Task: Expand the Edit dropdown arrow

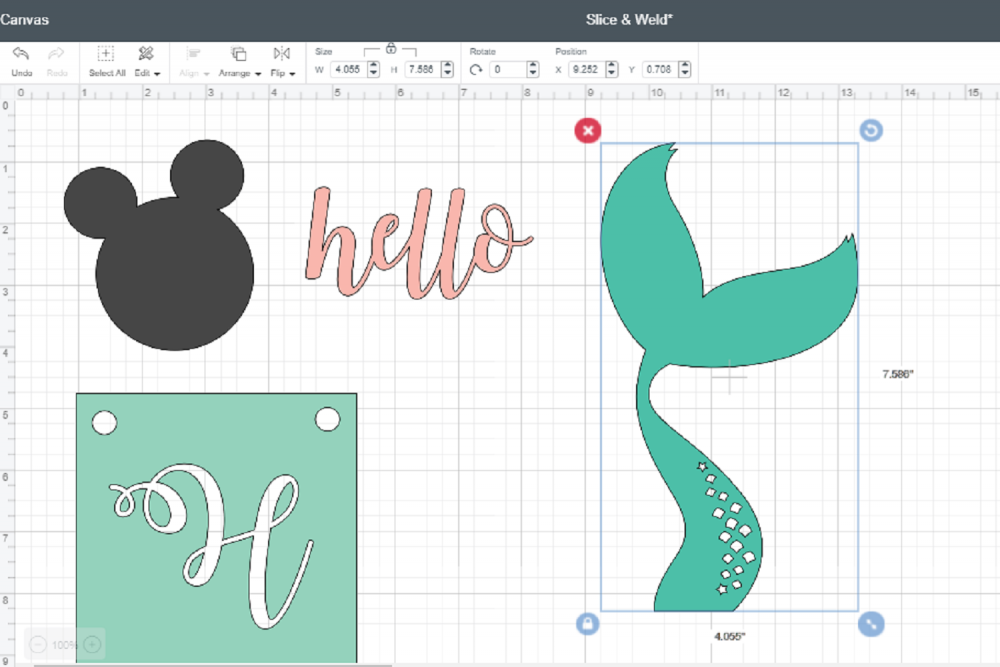Action: (x=157, y=74)
